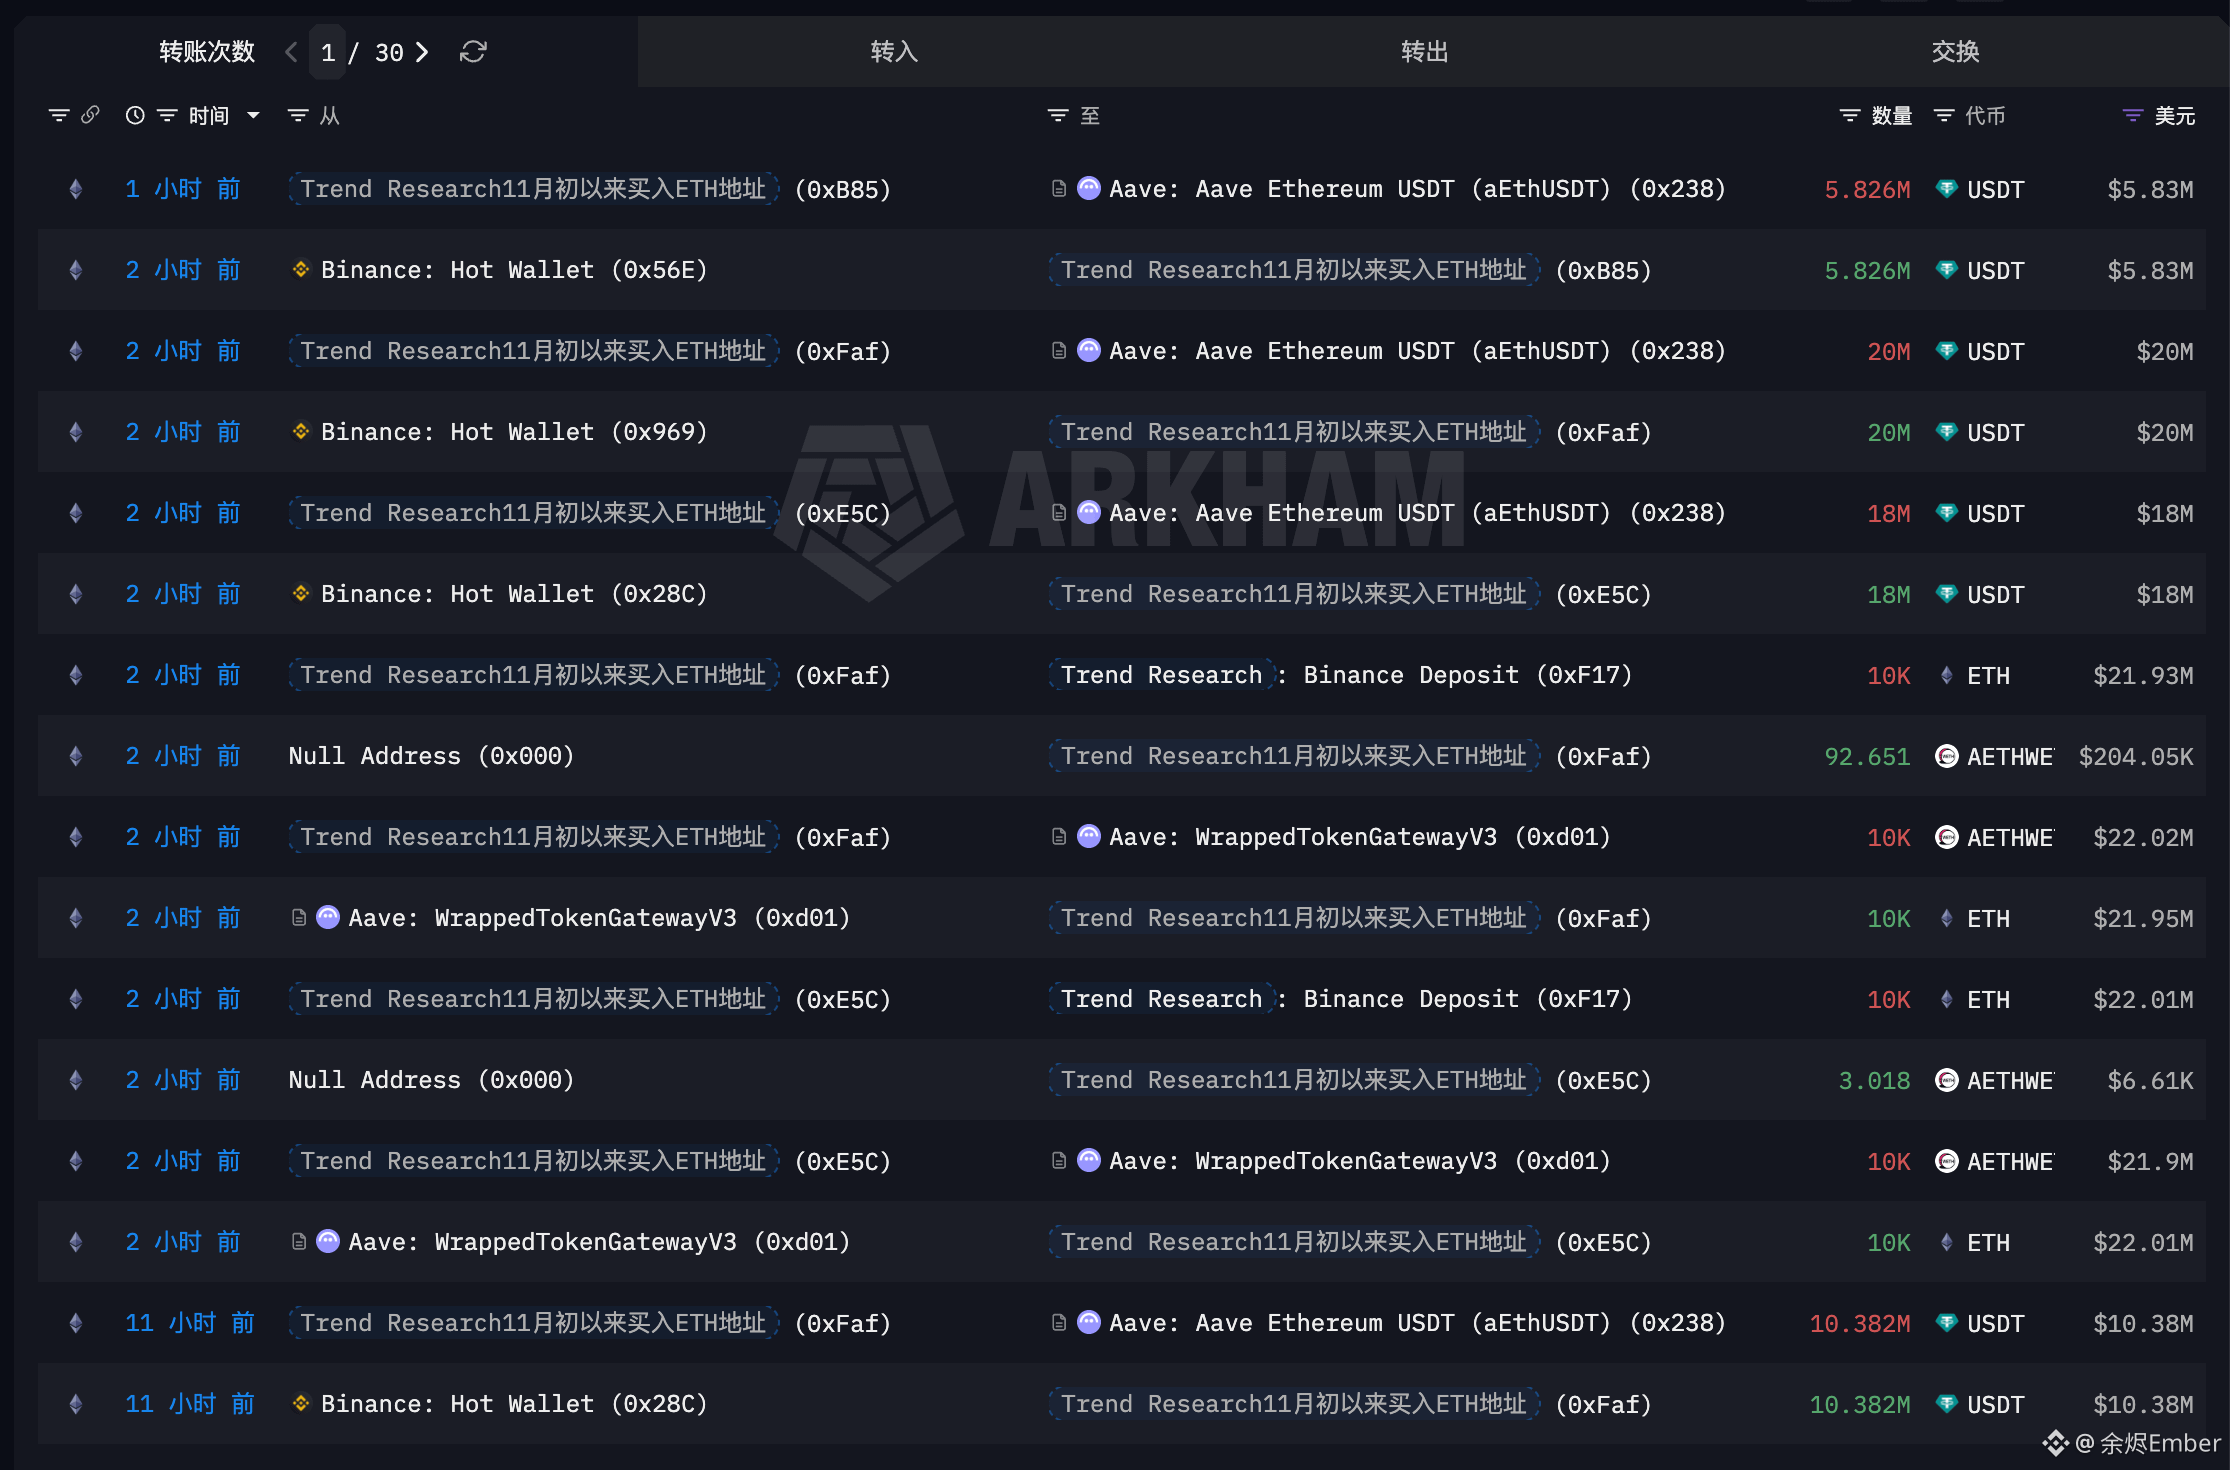Image resolution: width=2230 pixels, height=1470 pixels.
Task: Click the refresh transfers icon
Action: point(473,52)
